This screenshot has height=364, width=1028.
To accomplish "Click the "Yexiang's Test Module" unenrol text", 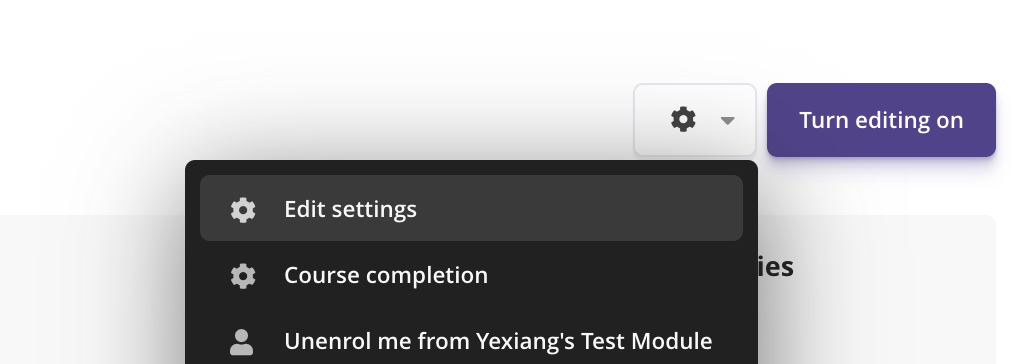I will pyautogui.click(x=594, y=341).
